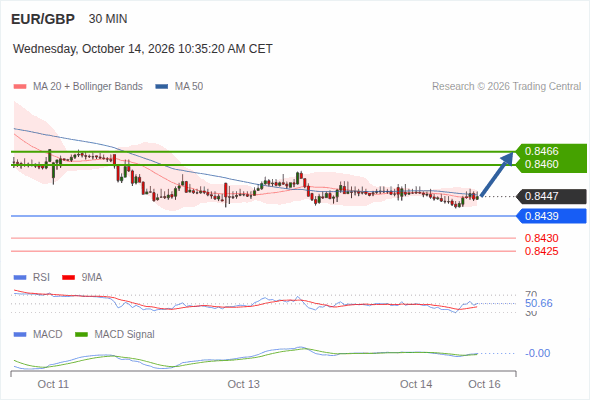Image resolution: width=590 pixels, height=400 pixels.
Task: Click the RSI legend label
Action: 41,278
